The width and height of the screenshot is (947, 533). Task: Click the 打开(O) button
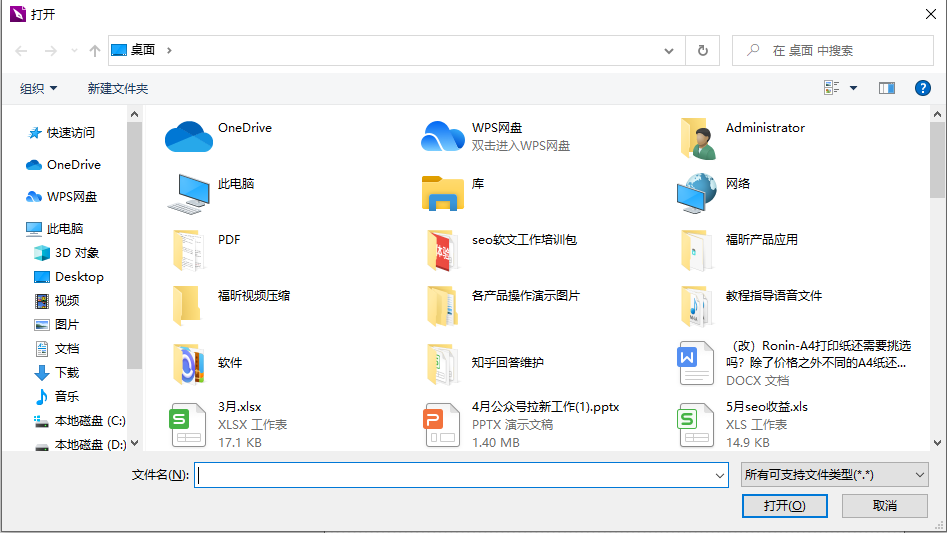[785, 506]
